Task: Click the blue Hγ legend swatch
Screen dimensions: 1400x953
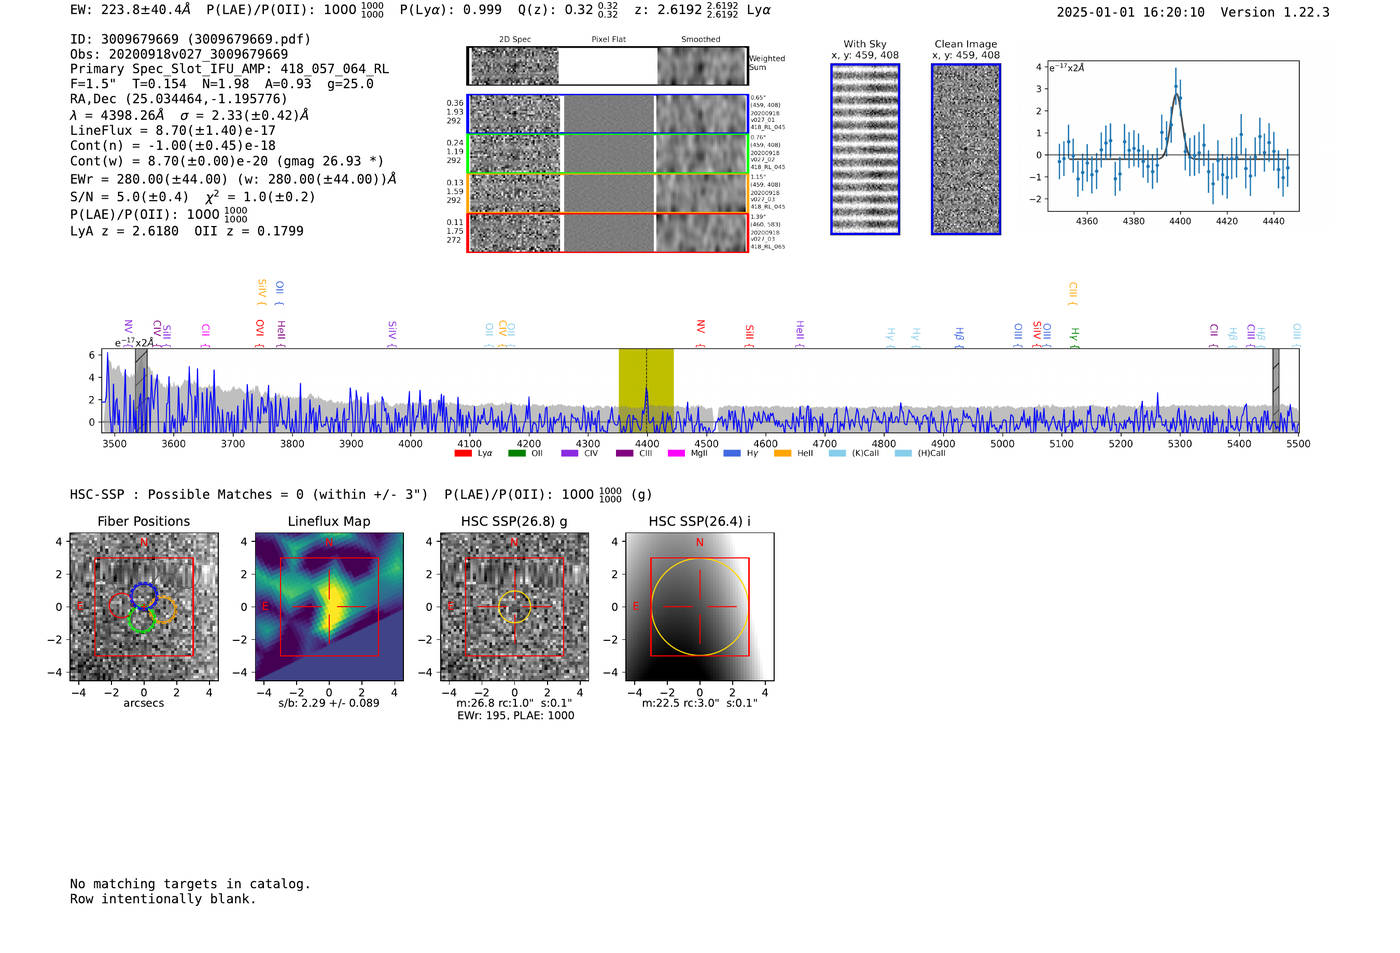Action: click(732, 453)
